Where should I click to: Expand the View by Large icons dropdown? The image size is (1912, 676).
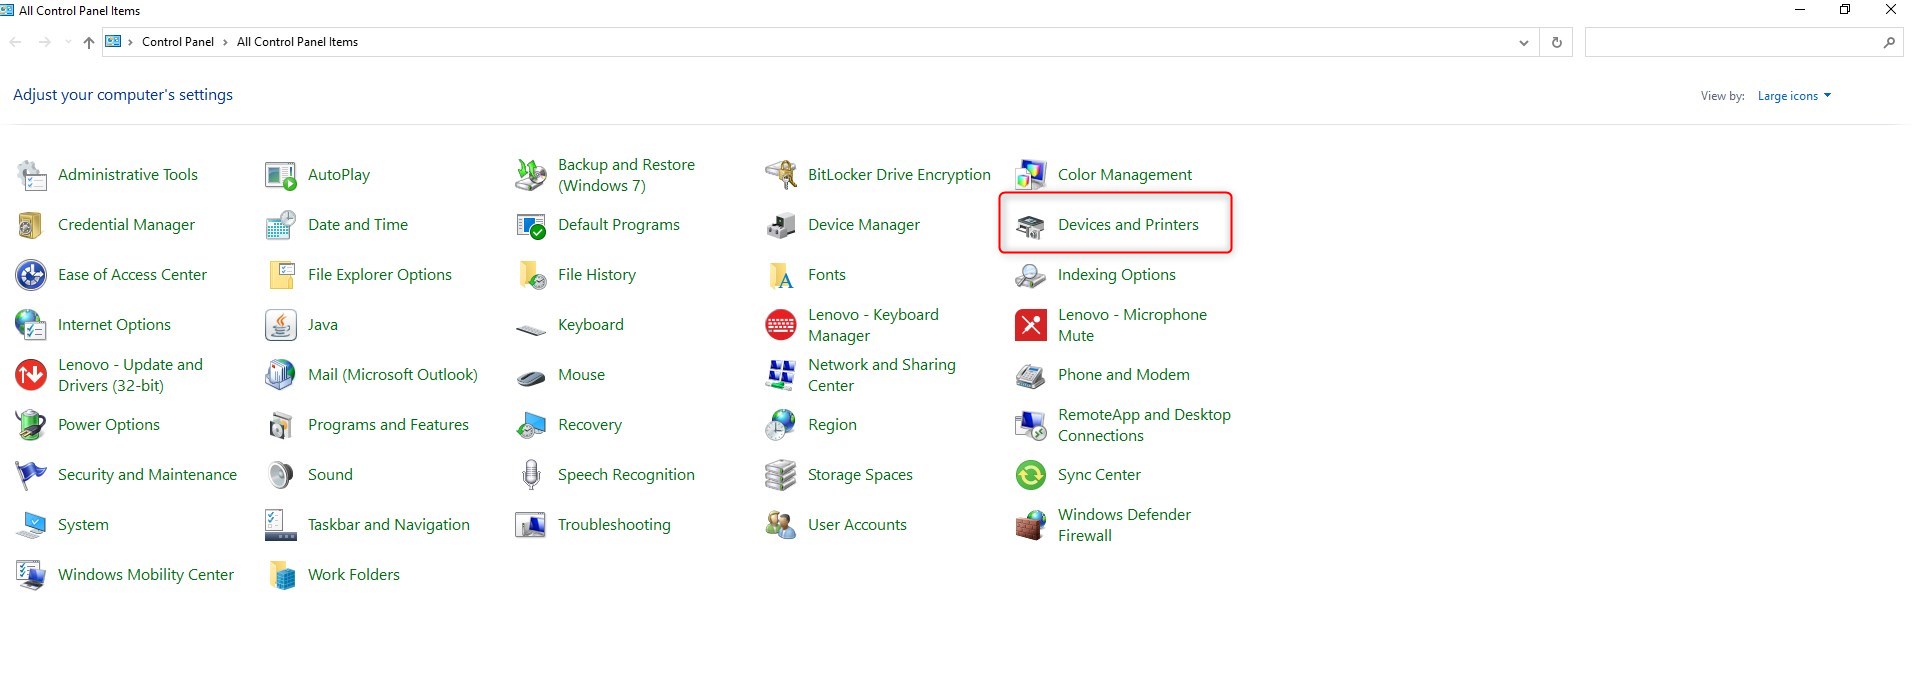click(1794, 96)
